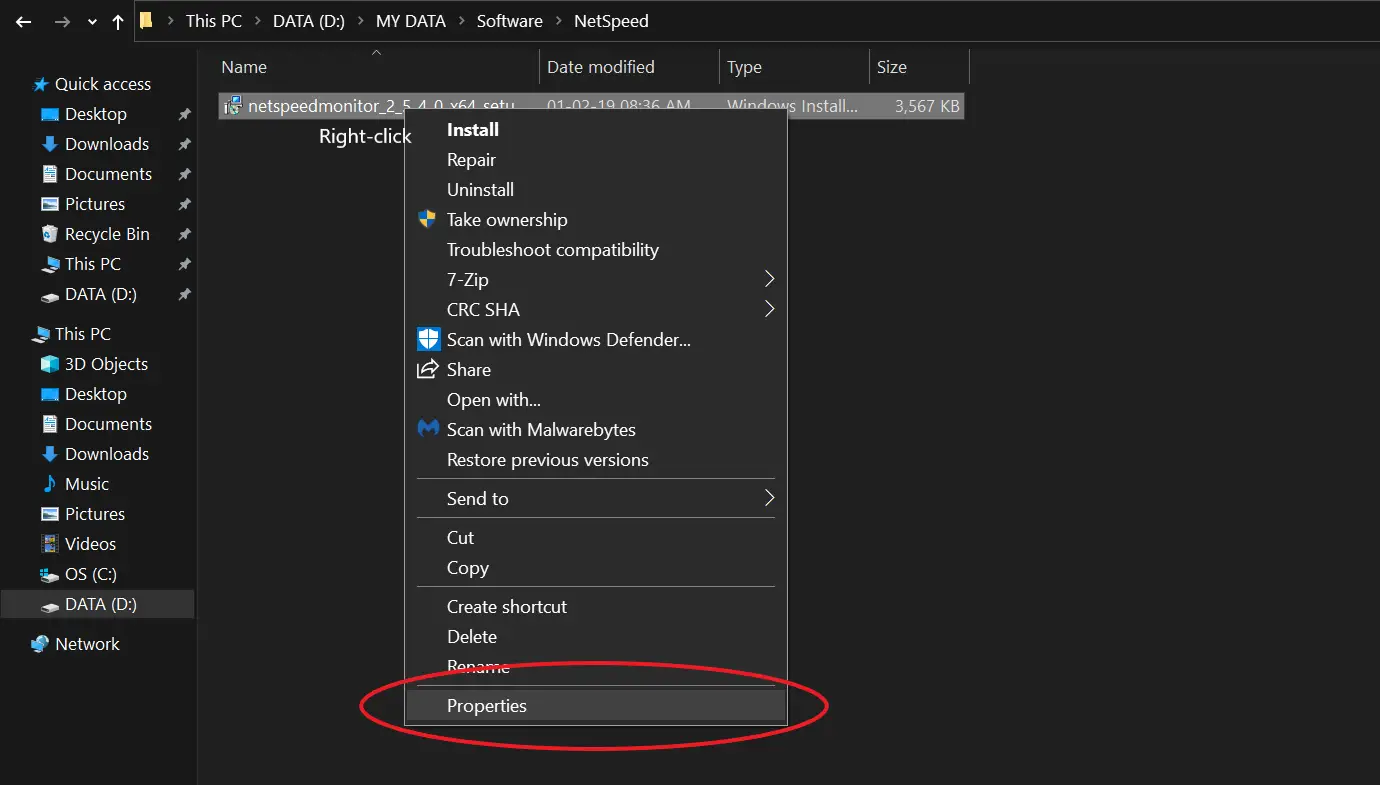Navigate to MY DATA in the breadcrumb
This screenshot has height=785, width=1380.
coord(410,21)
